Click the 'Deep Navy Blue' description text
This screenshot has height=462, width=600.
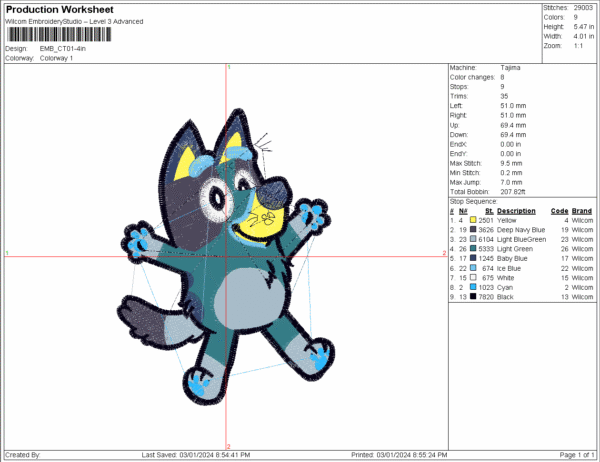[521, 230]
